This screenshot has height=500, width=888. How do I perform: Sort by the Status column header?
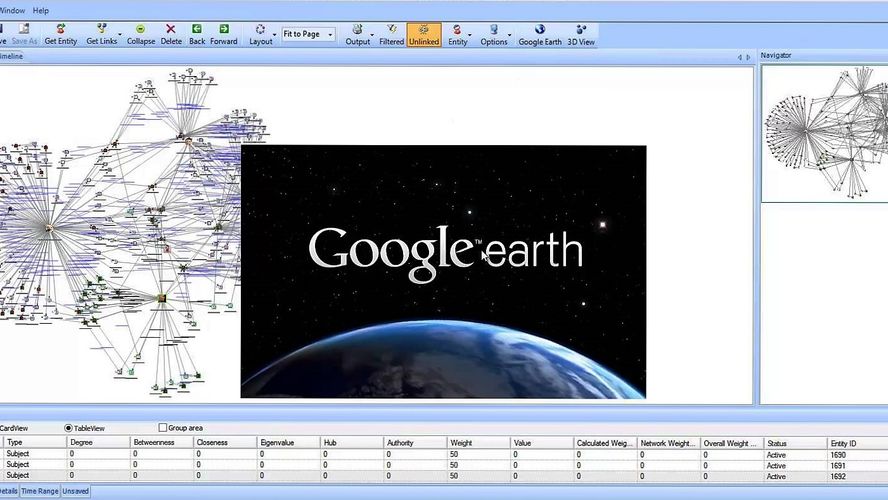click(x=796, y=443)
